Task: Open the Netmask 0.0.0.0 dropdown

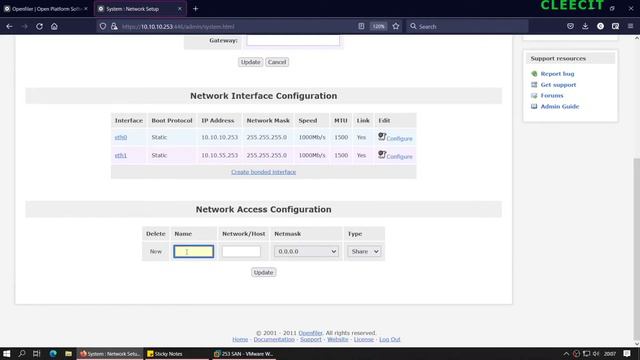Action: tap(306, 251)
